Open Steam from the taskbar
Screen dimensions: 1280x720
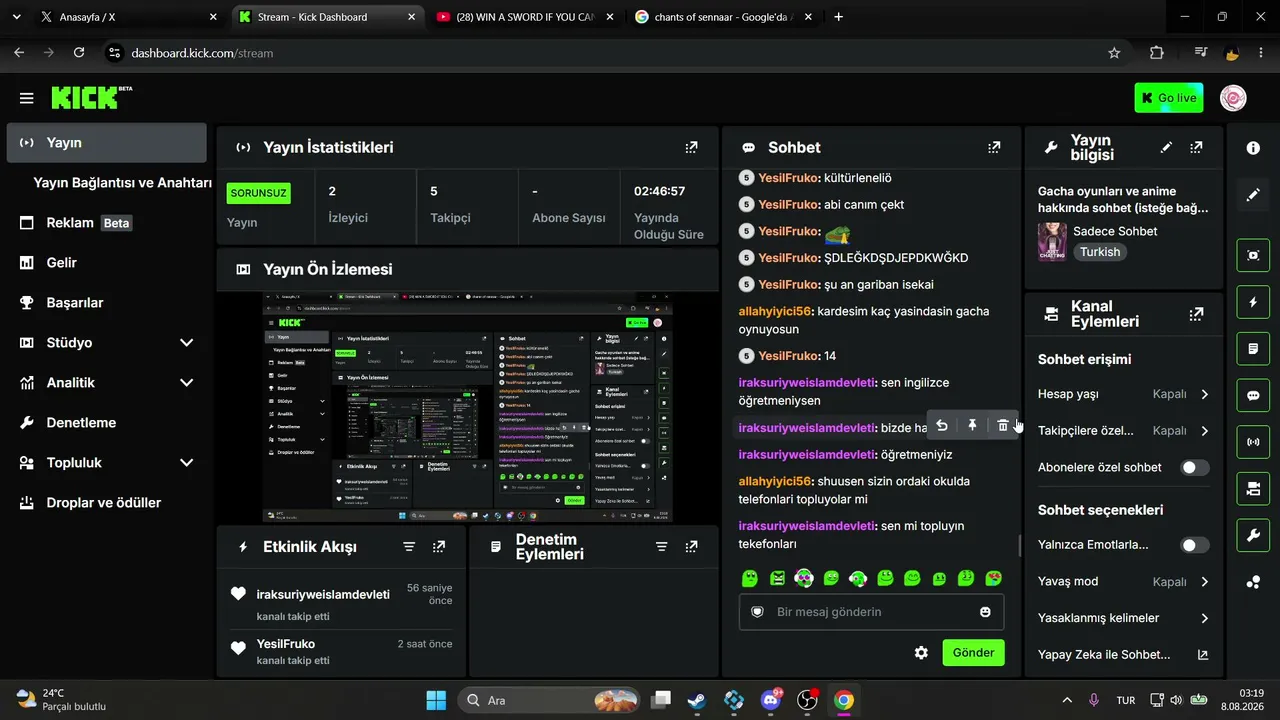(697, 700)
